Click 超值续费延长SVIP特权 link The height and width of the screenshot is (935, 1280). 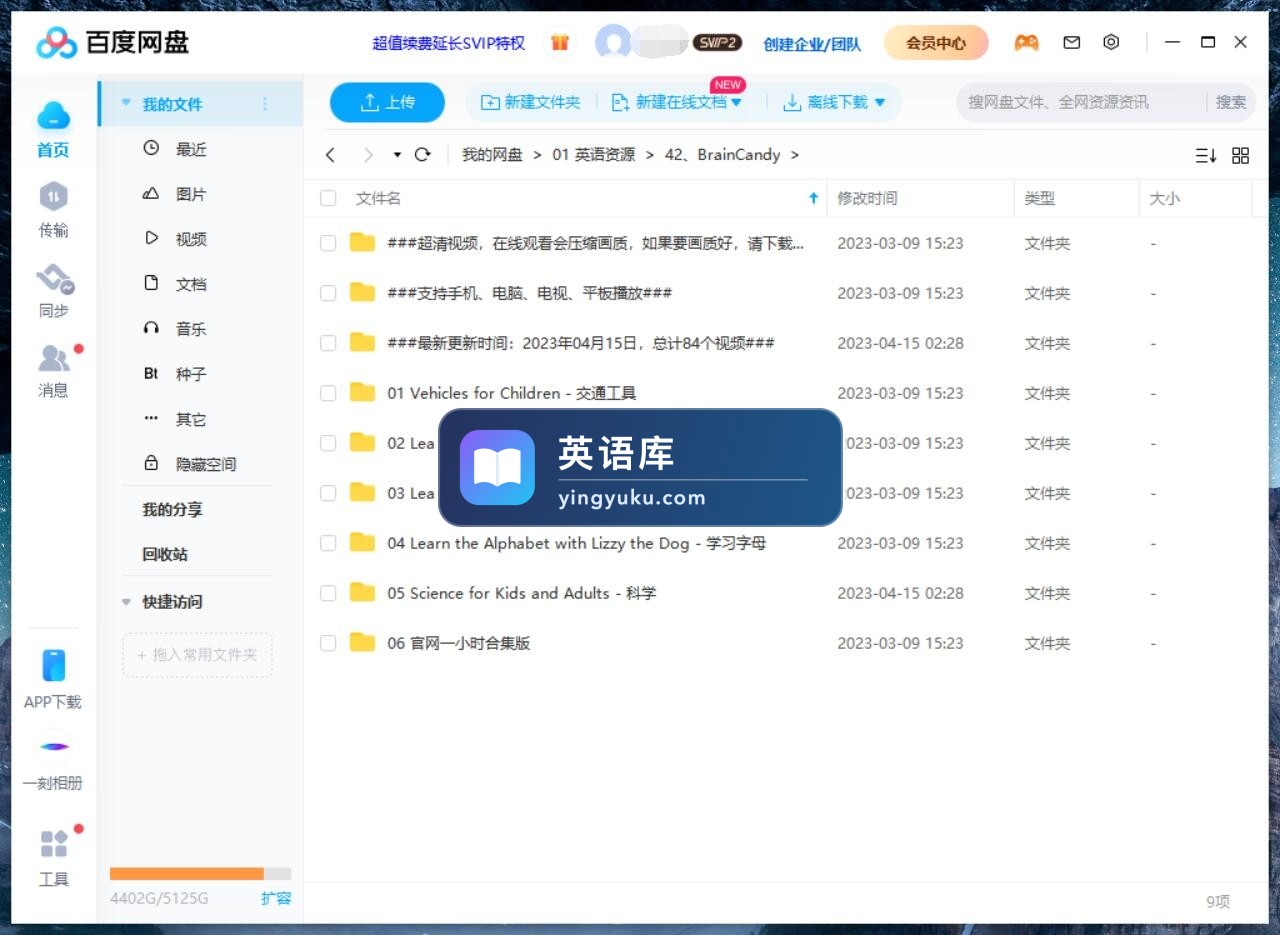(448, 43)
